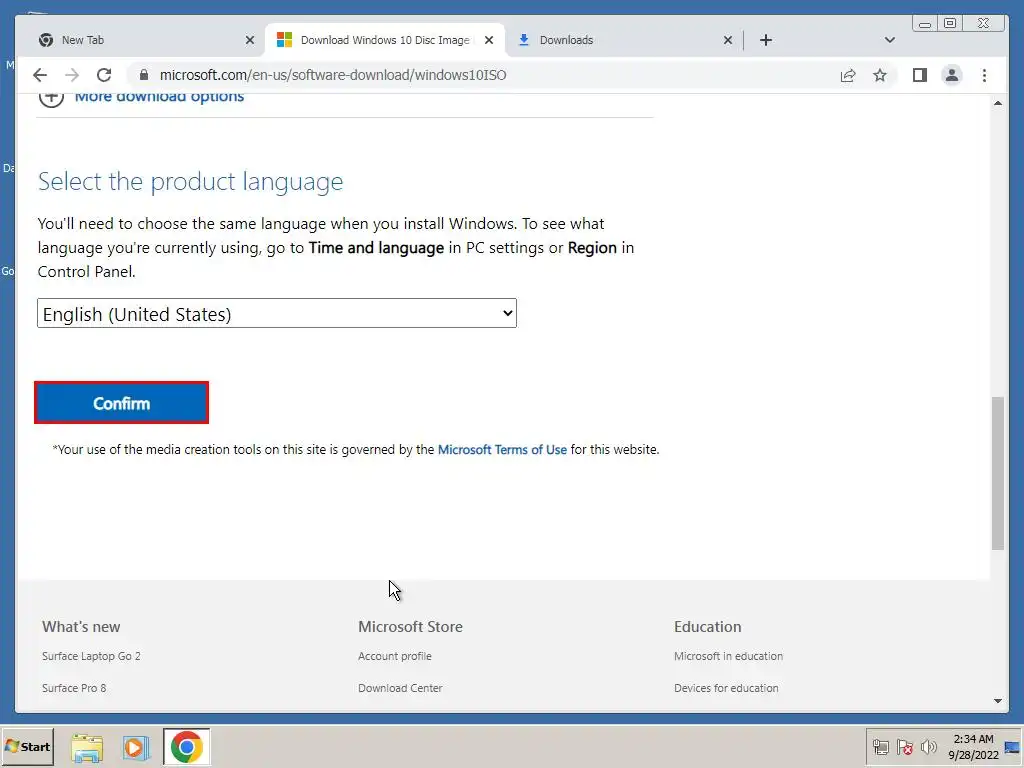Click the 'What's new' footer heading

(81, 626)
